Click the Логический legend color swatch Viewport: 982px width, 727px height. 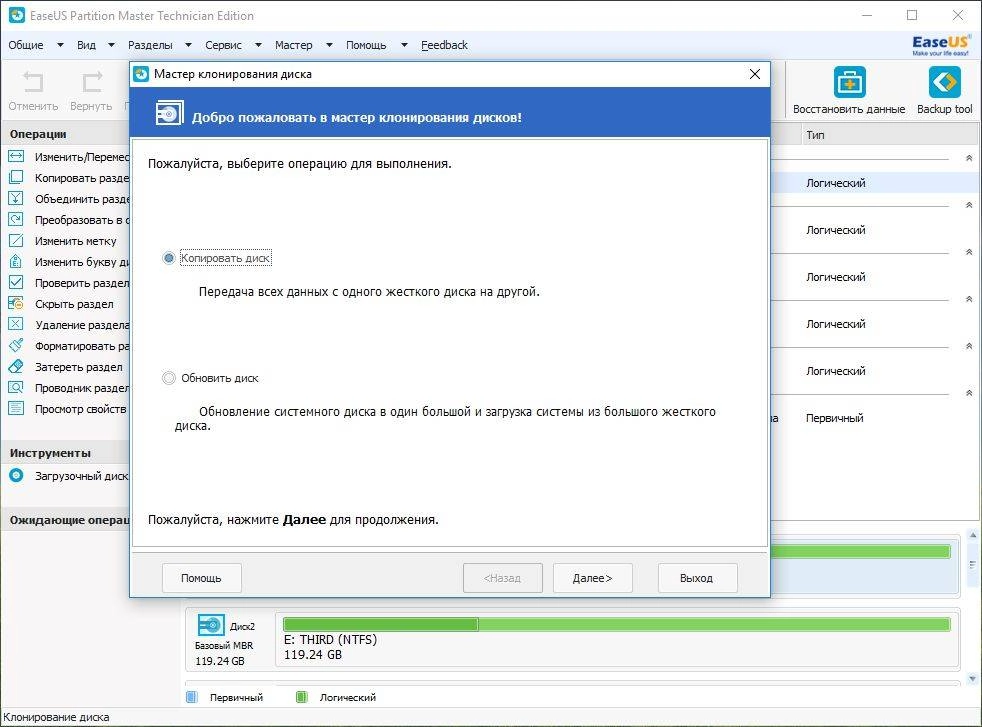(x=301, y=697)
